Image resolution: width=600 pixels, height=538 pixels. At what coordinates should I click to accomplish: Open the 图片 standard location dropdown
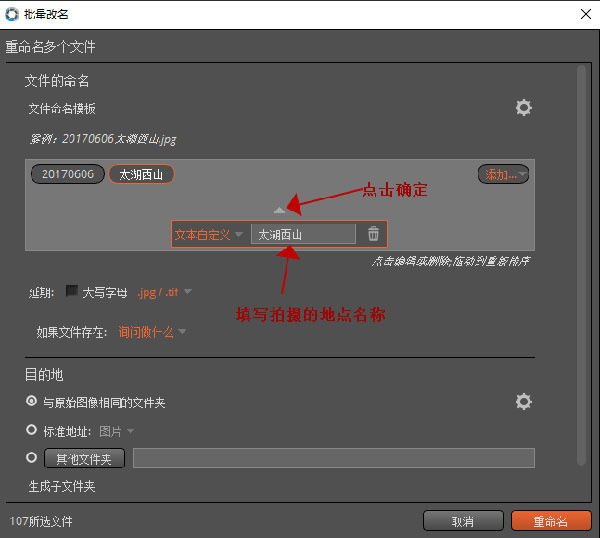pos(116,432)
